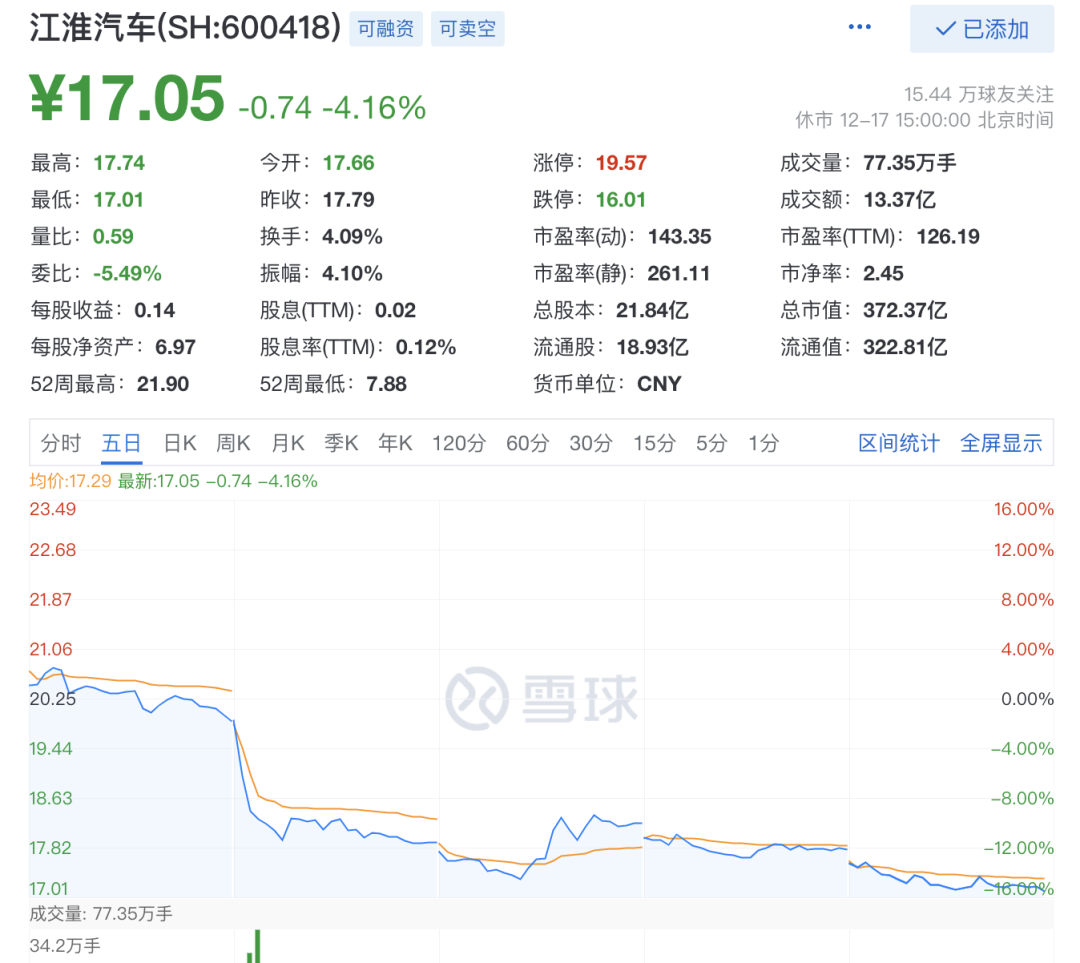Click the 成交量 value 77.35万手 in stats
Image resolution: width=1080 pixels, height=963 pixels.
tap(910, 163)
